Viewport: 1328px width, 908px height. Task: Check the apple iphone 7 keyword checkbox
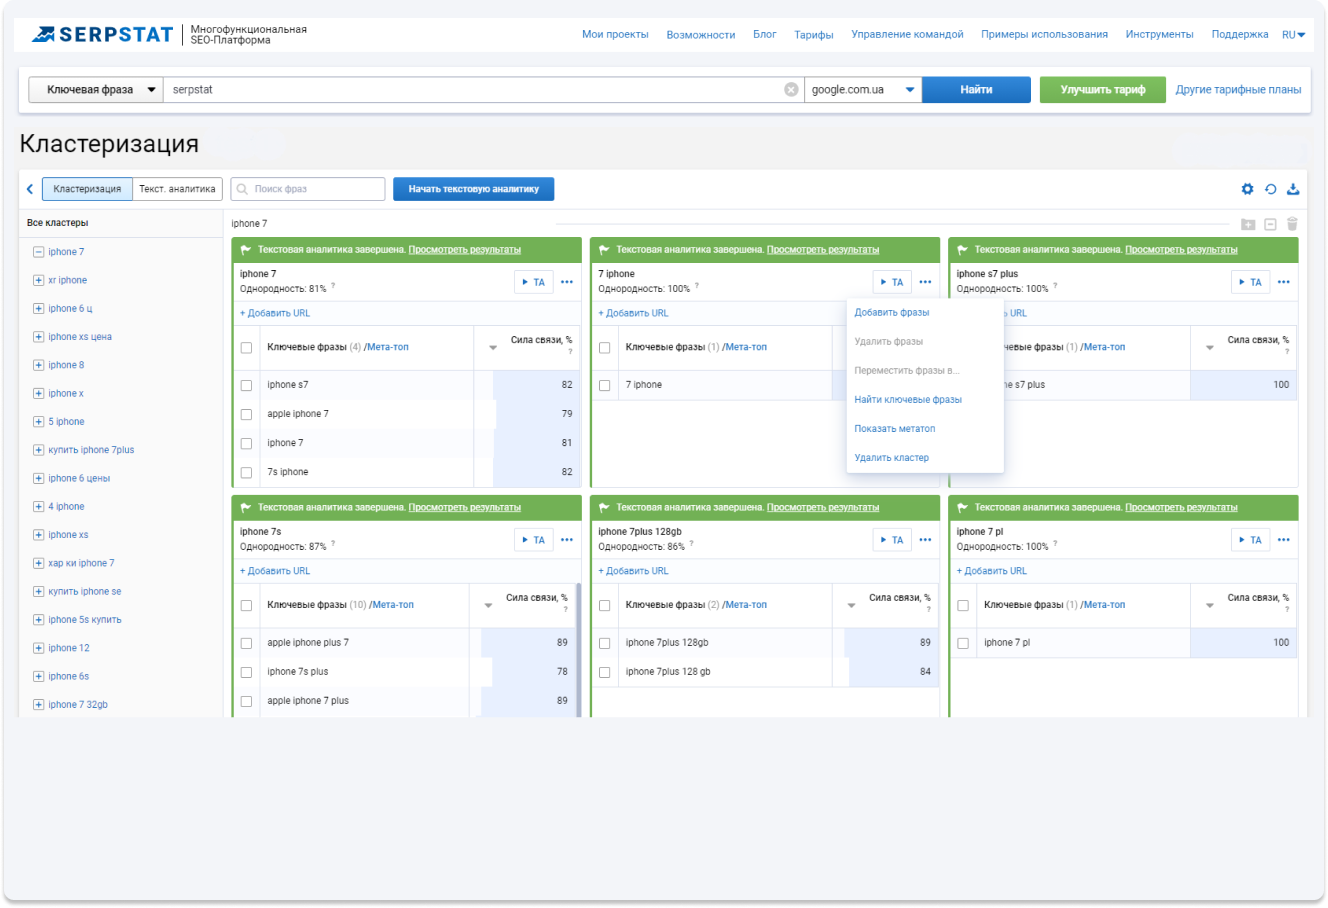[x=246, y=414]
